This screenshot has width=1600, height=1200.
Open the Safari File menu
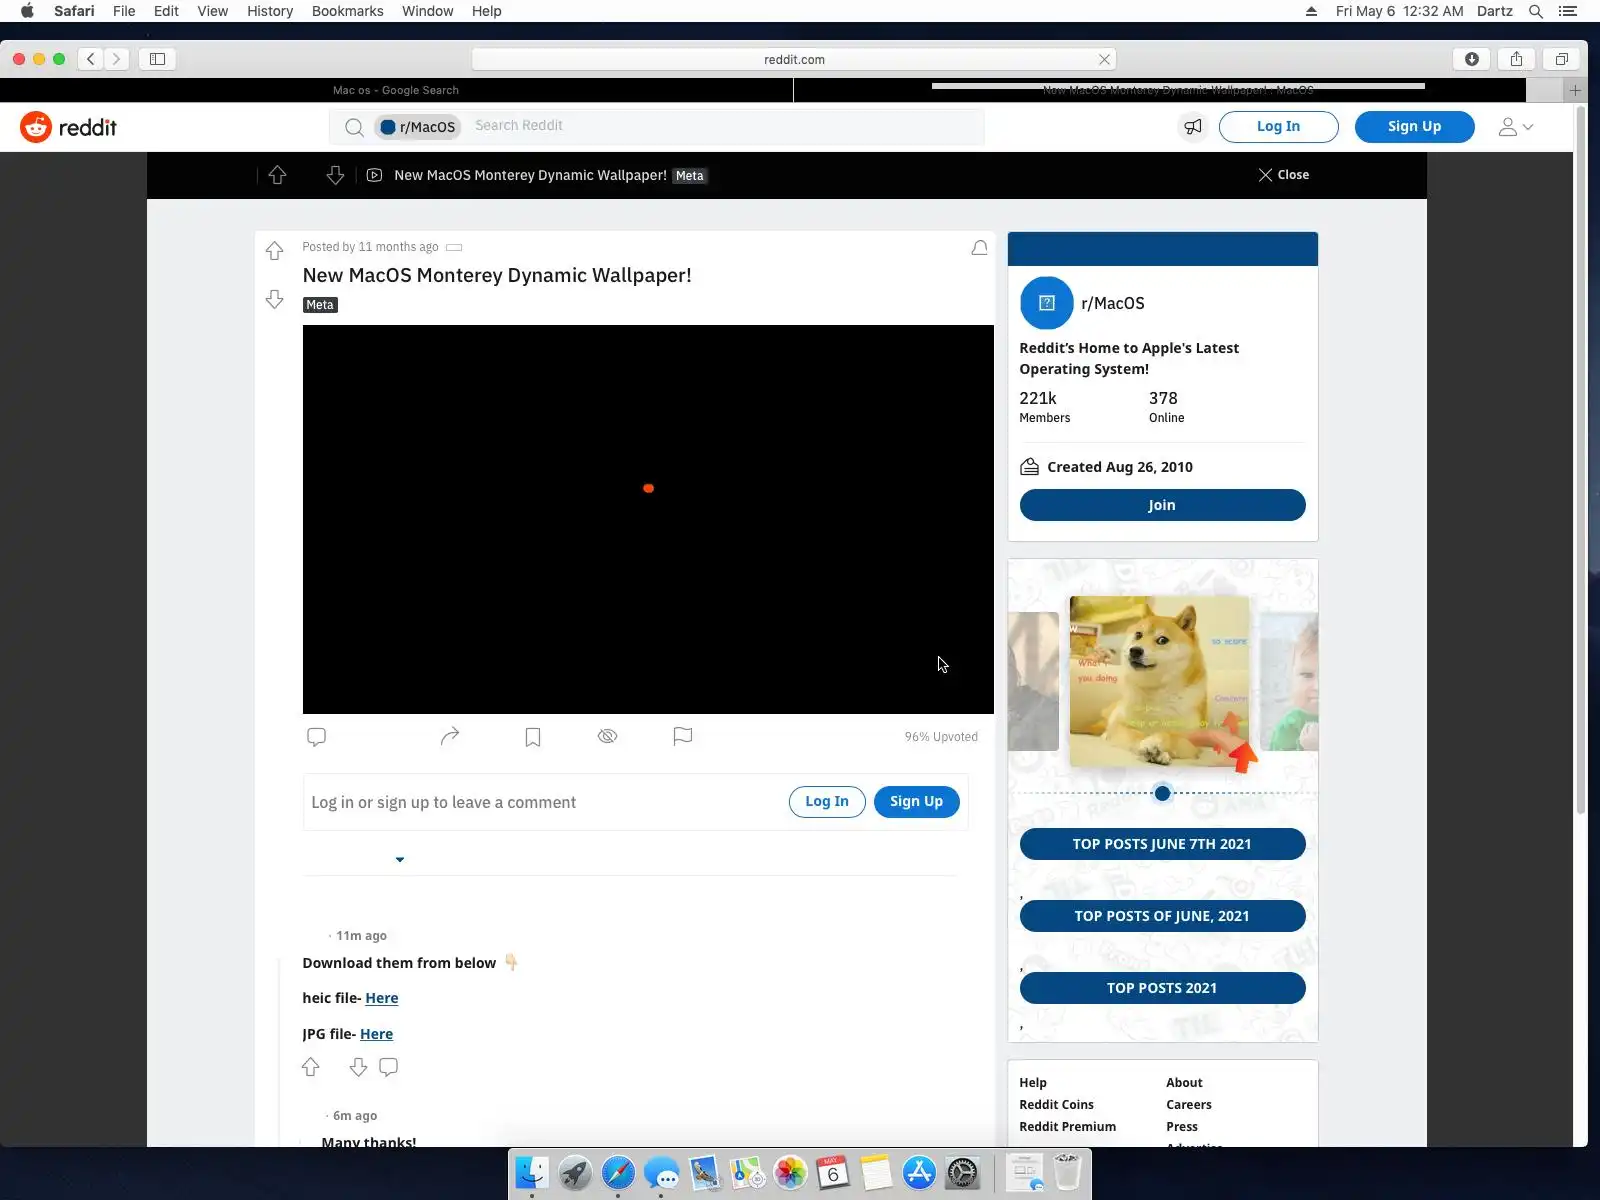coord(124,11)
